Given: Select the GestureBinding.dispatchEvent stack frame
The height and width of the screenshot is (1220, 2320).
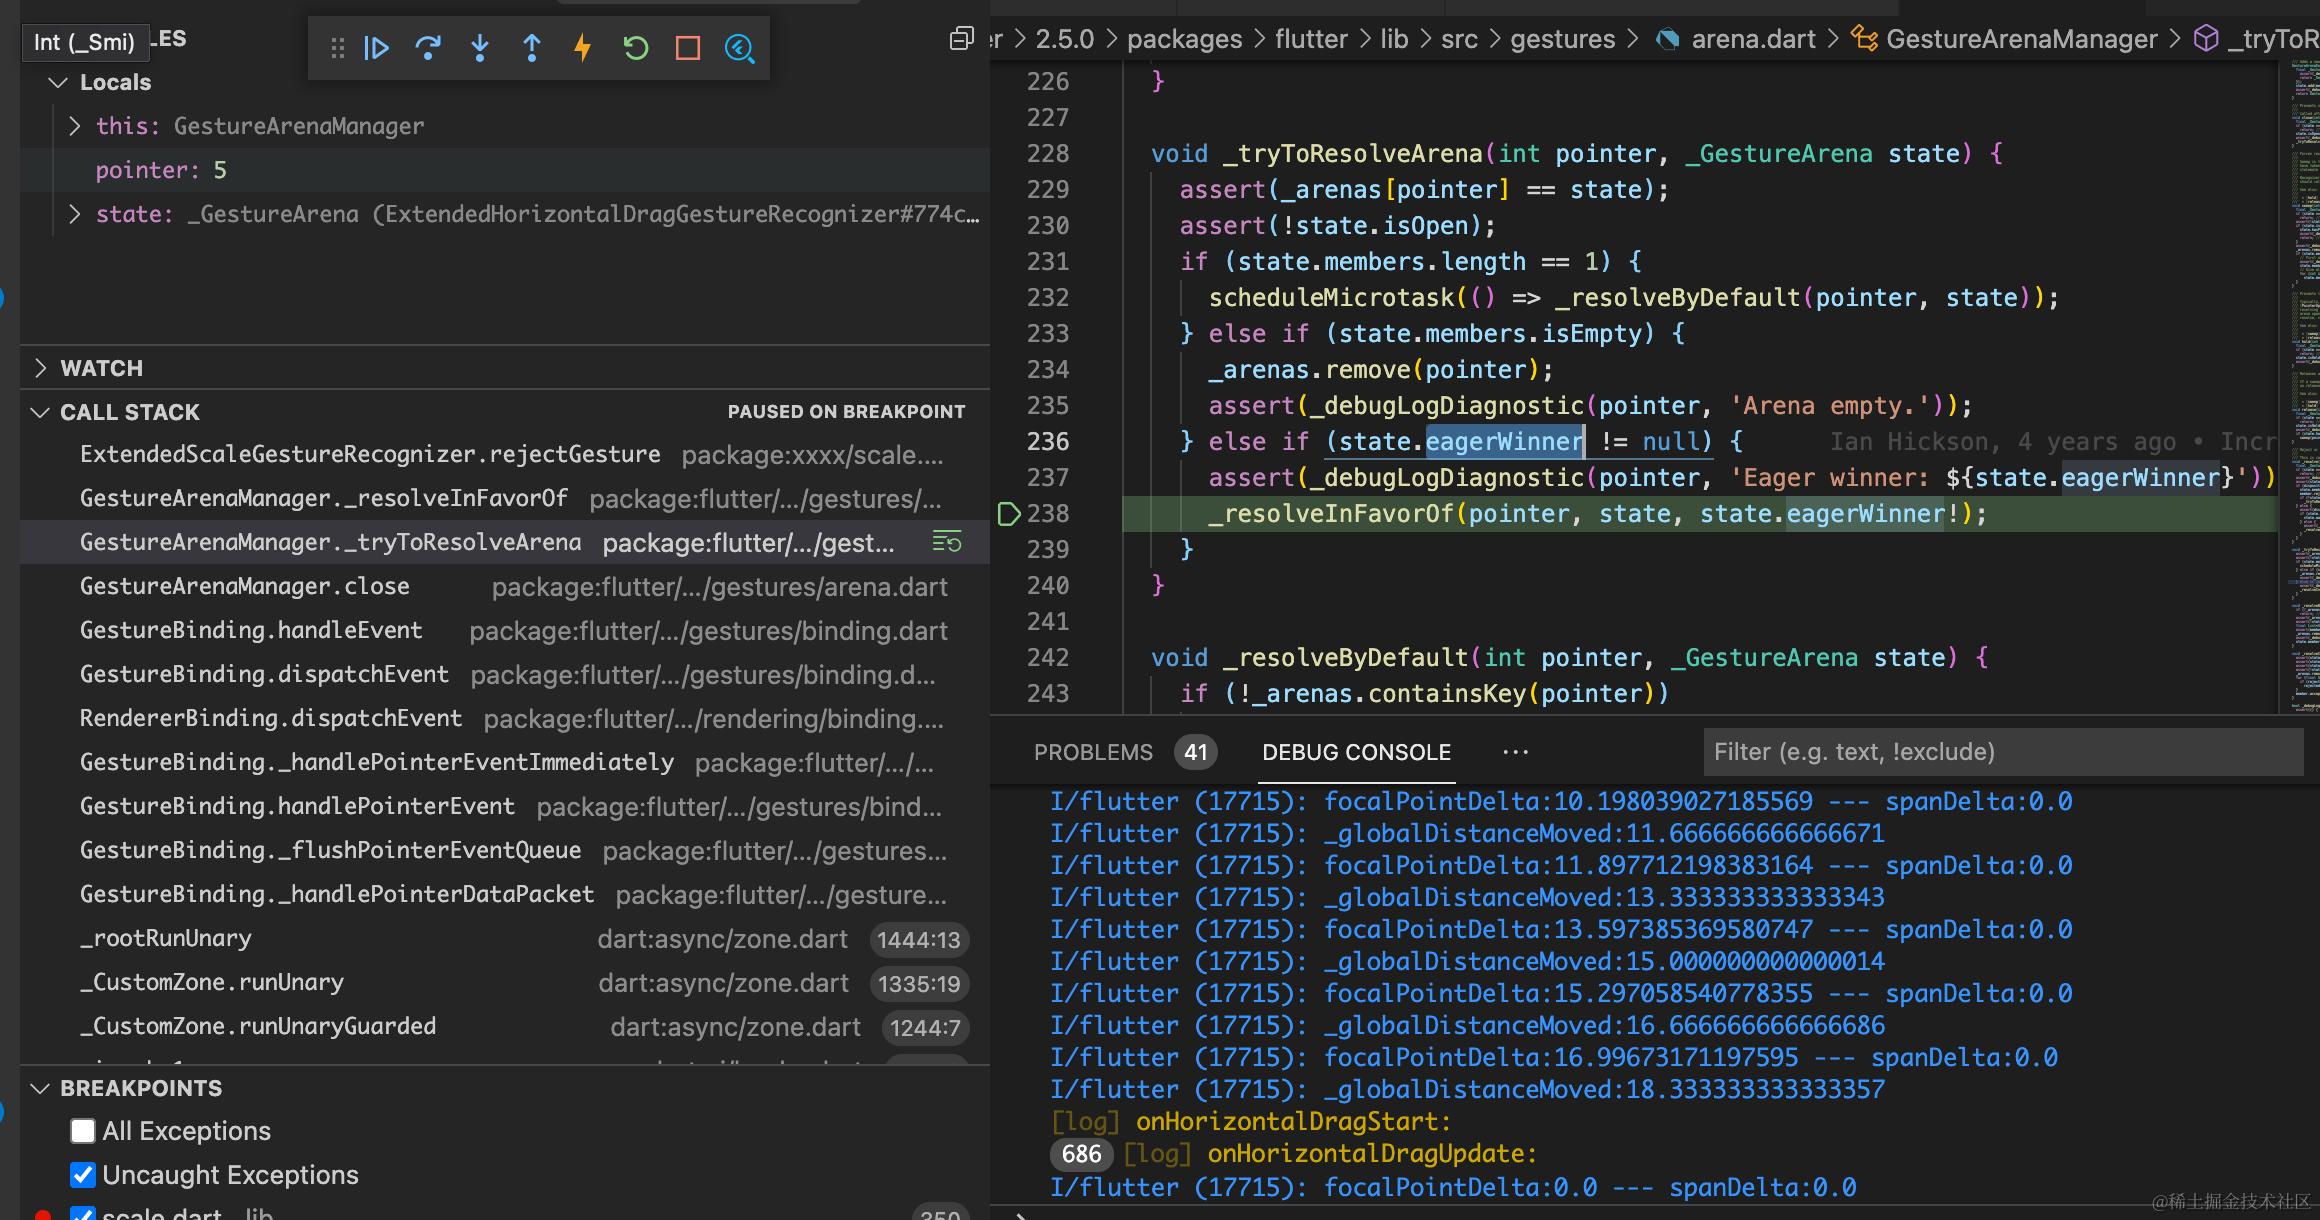Looking at the screenshot, I should pyautogui.click(x=505, y=675).
